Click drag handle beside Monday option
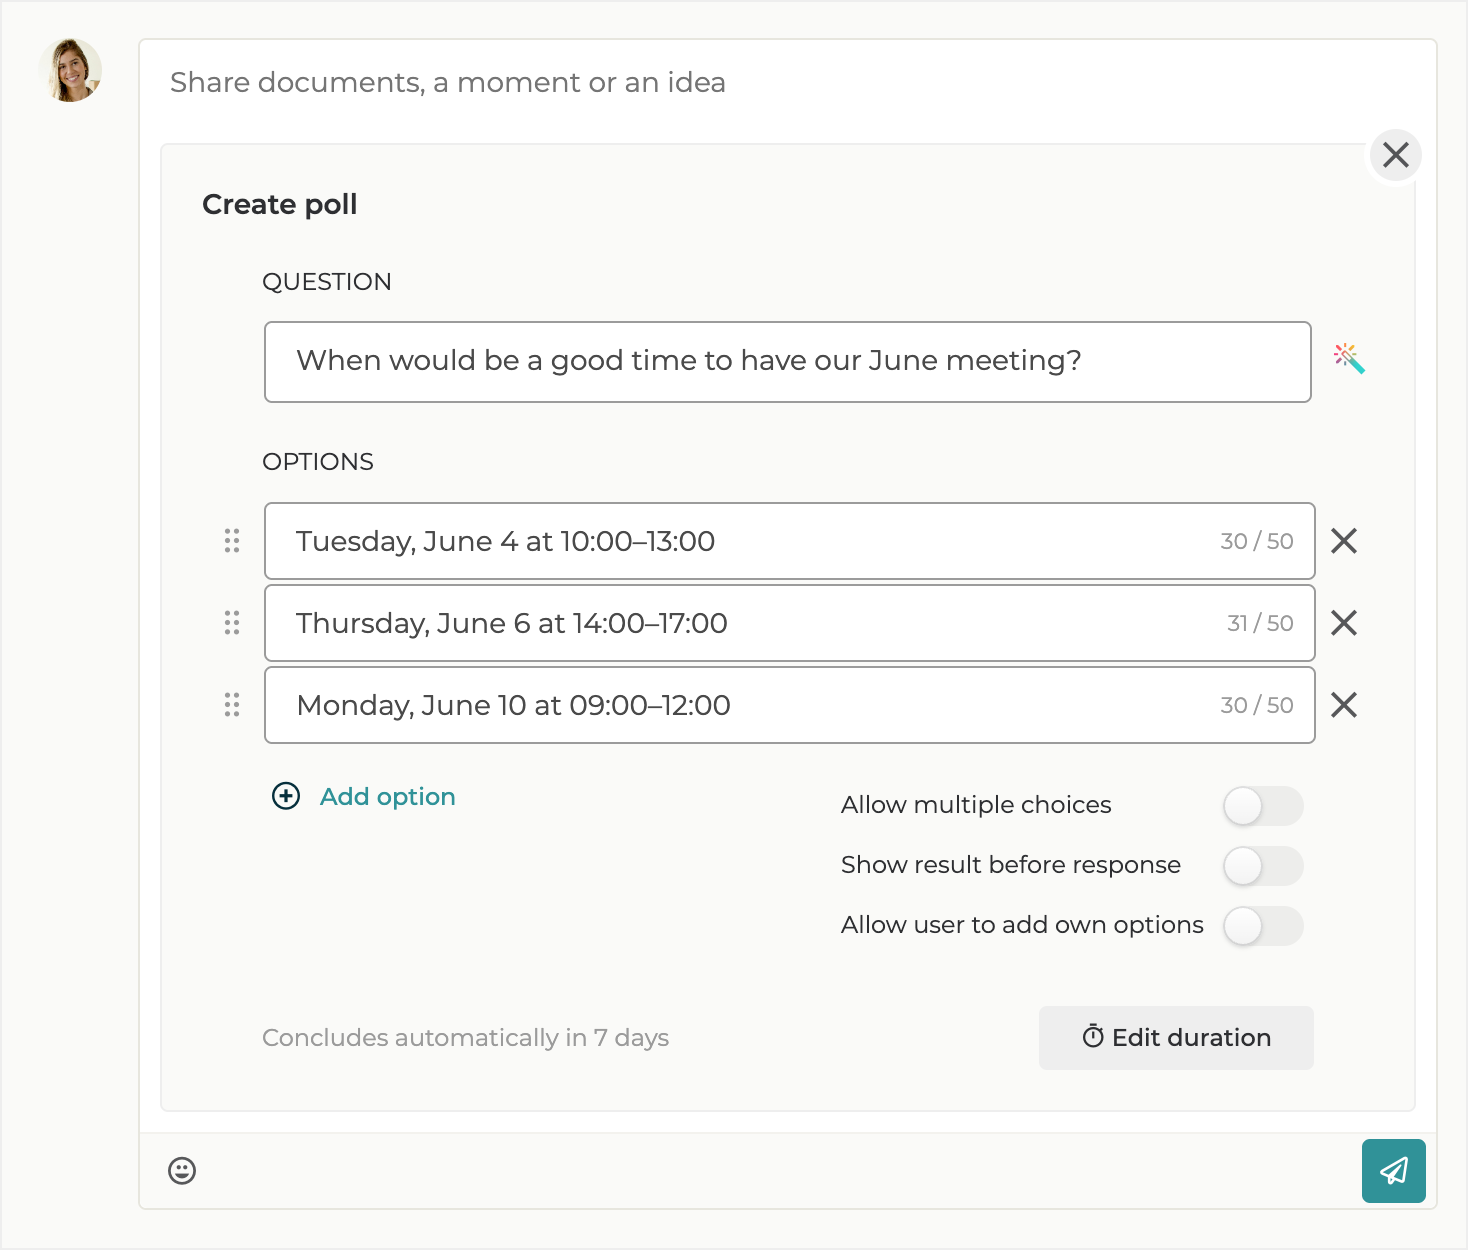 coord(232,705)
